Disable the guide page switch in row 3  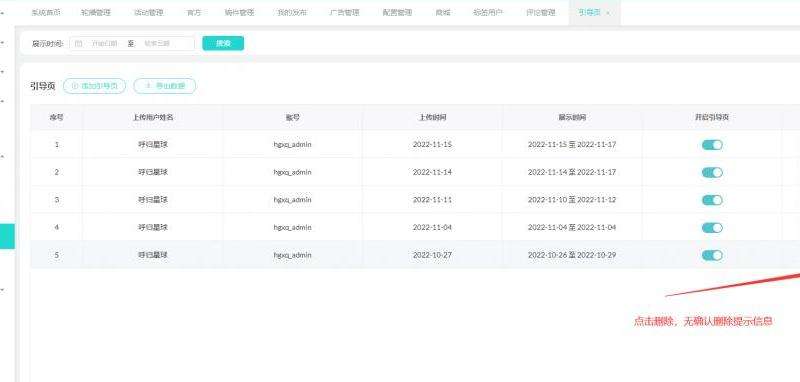[712, 200]
